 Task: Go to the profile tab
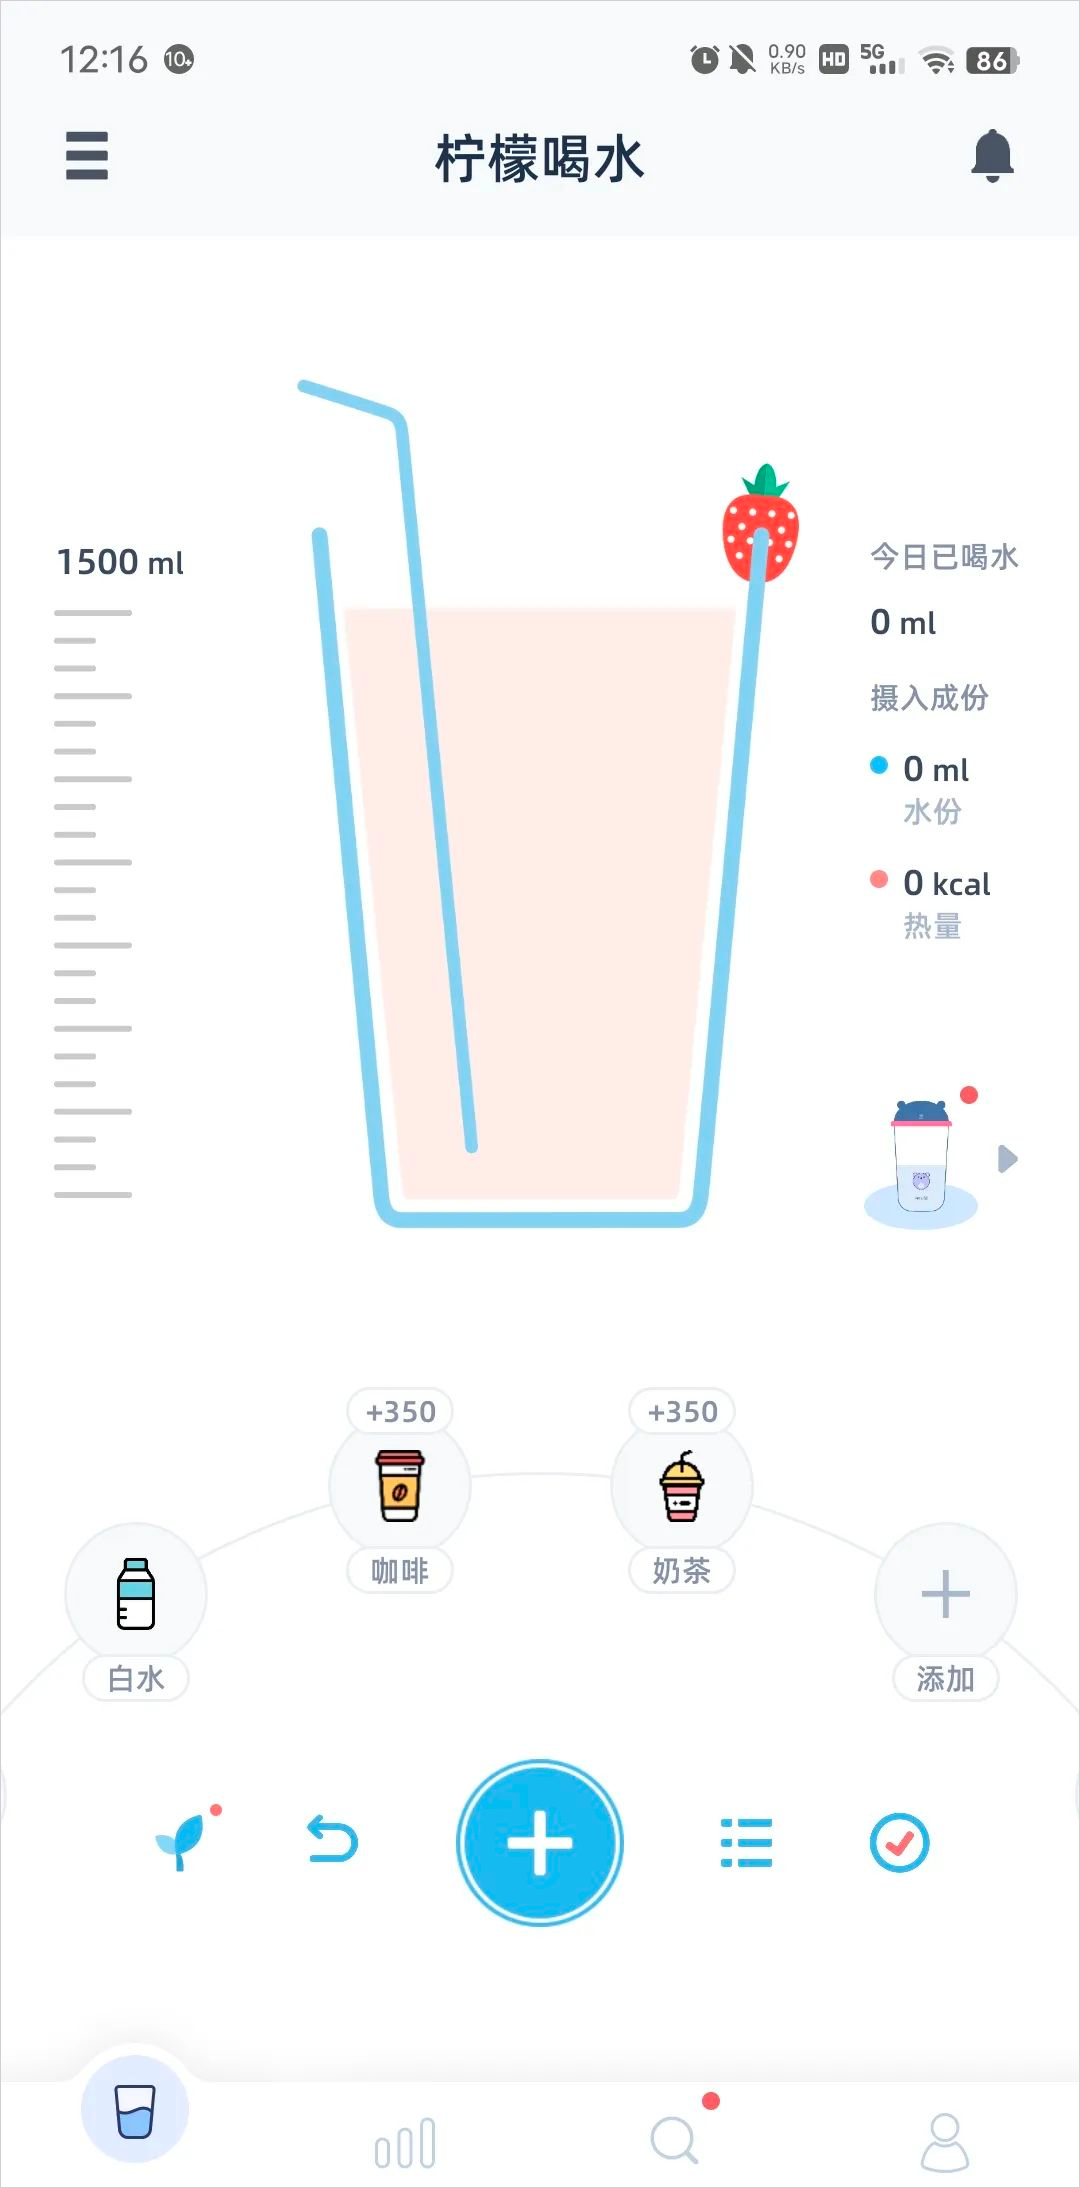point(944,2141)
